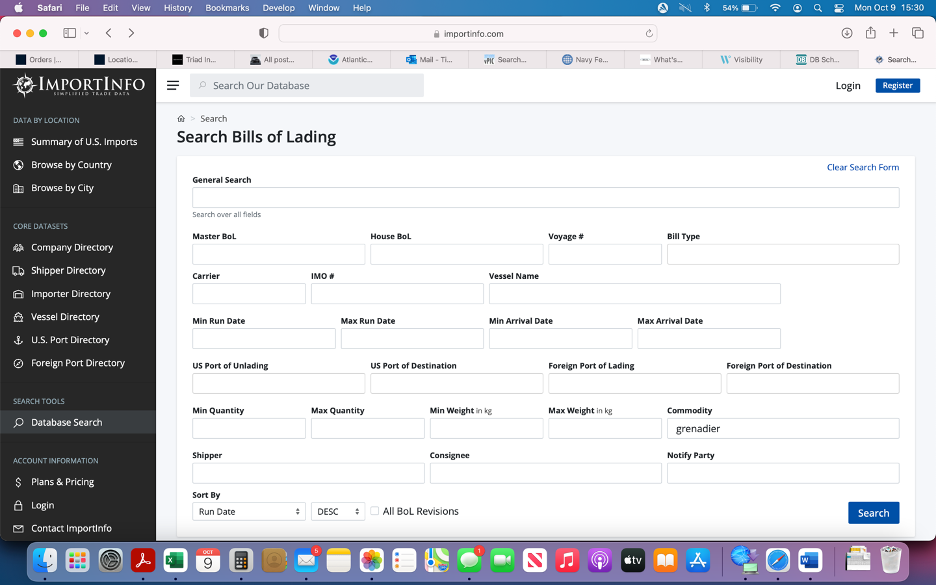
Task: Open Safari downloads icon
Action: (x=846, y=33)
